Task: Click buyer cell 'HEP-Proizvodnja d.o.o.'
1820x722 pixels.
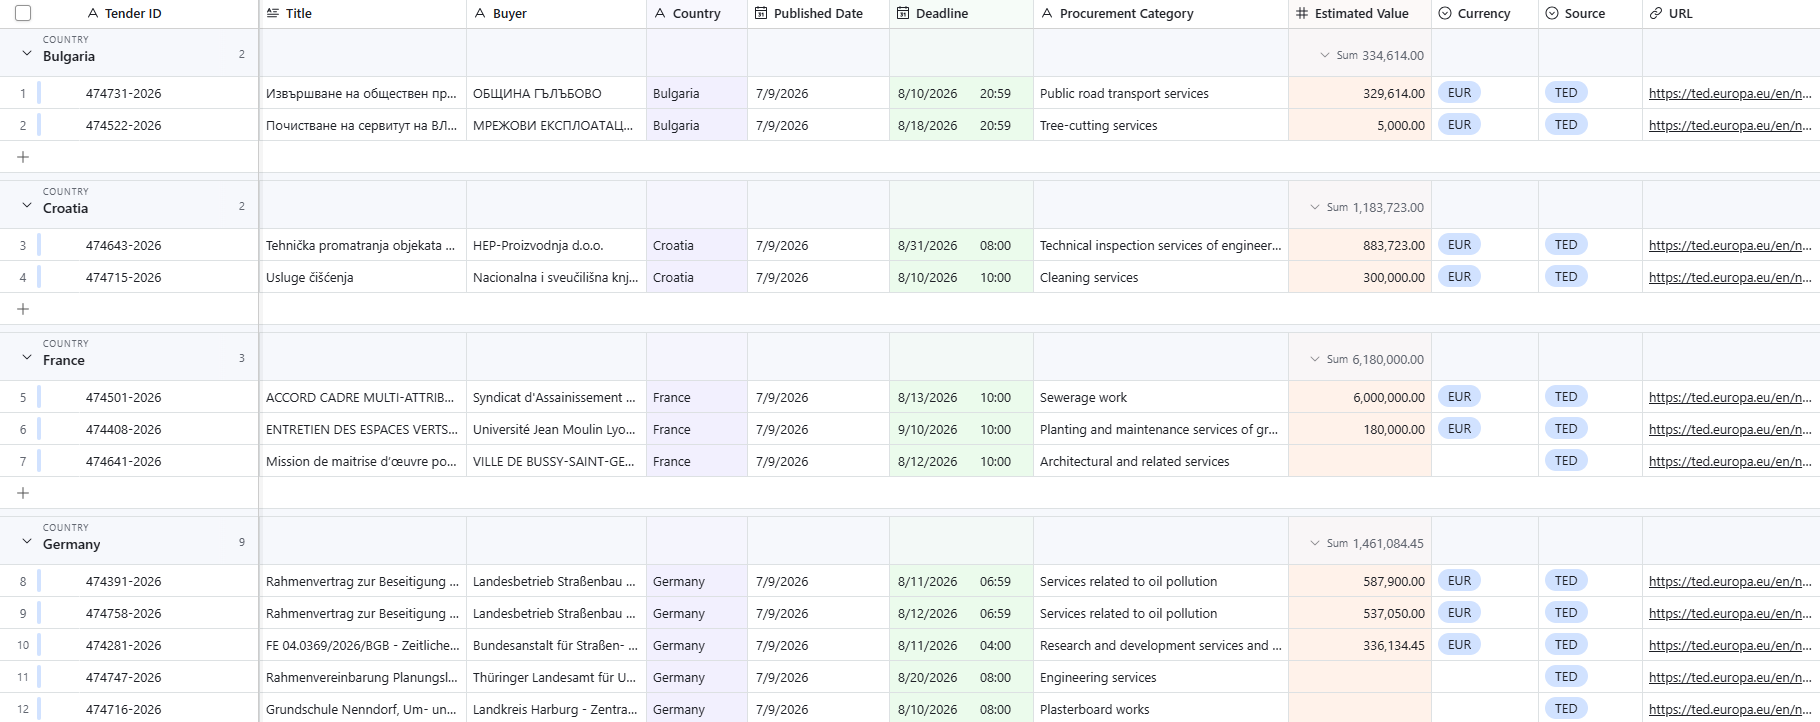Action: coord(556,246)
